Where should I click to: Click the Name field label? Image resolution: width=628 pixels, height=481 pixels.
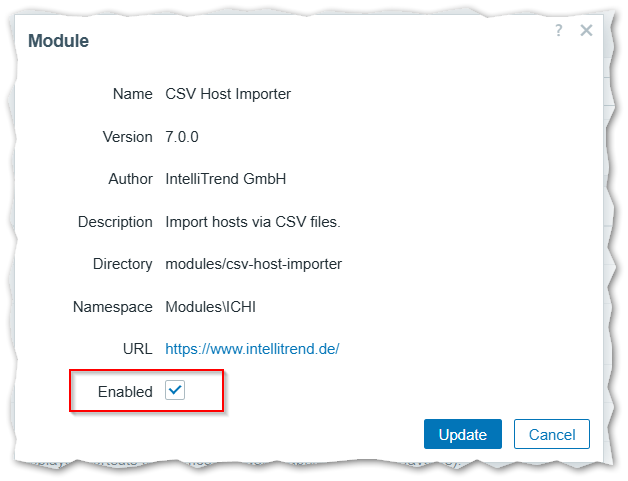pyautogui.click(x=132, y=94)
